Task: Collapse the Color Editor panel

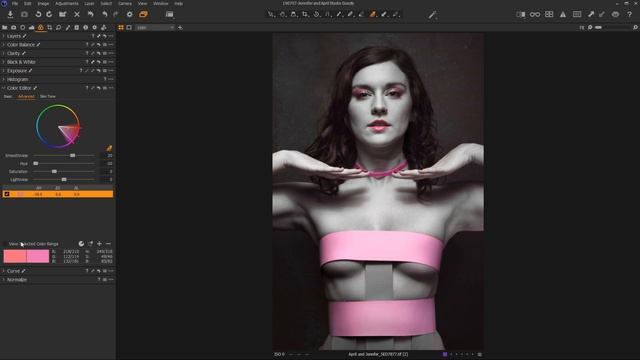Action: pos(4,88)
